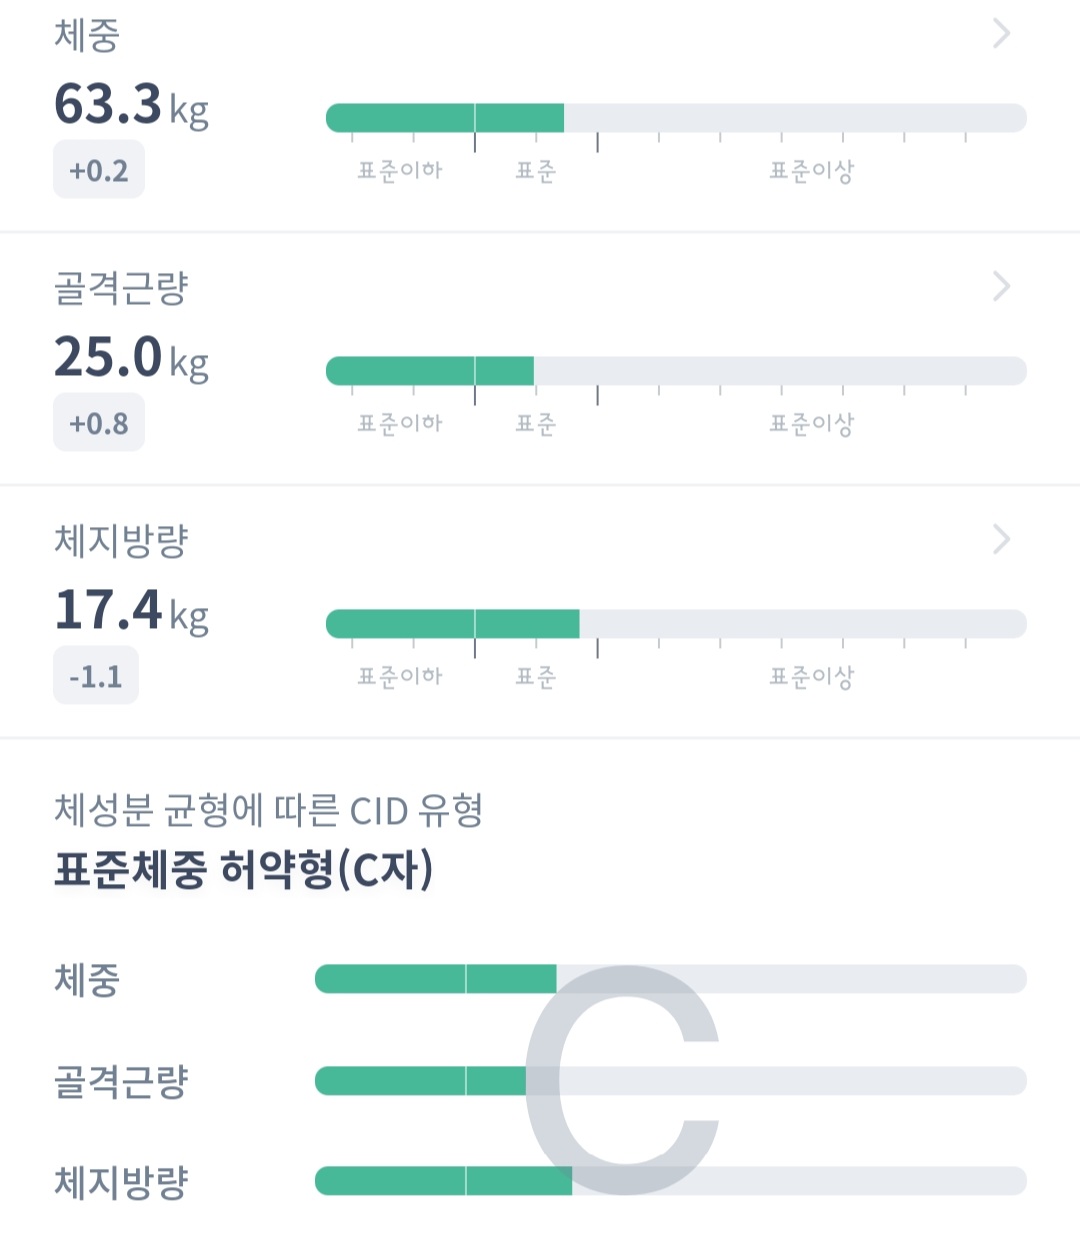The height and width of the screenshot is (1237, 1080).
Task: Open 체지방량 detail chevron
Action: (1001, 540)
